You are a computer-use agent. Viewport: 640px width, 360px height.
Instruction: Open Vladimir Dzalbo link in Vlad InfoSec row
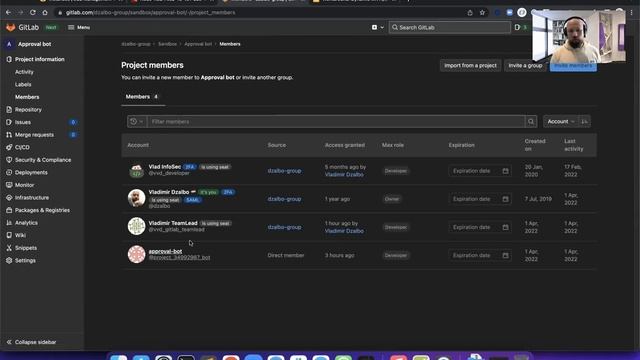(344, 174)
